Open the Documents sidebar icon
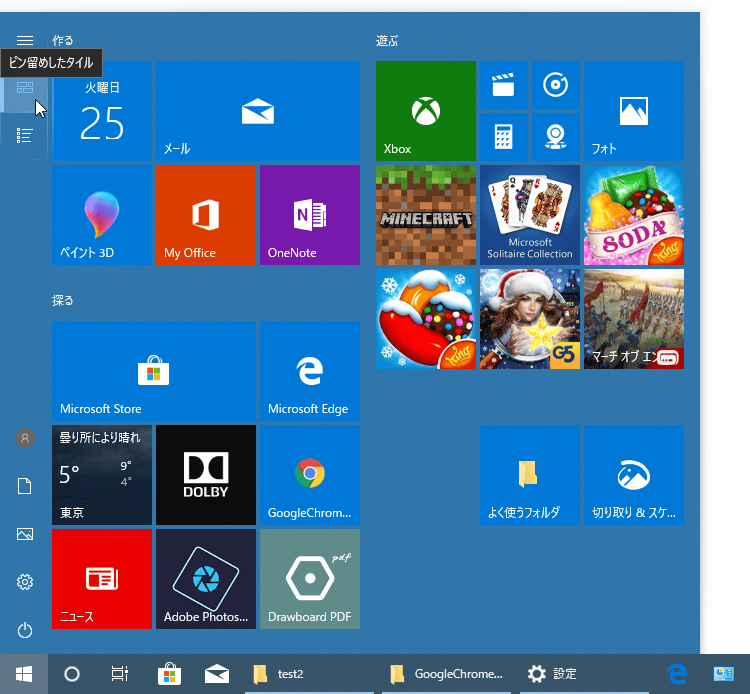Viewport: 750px width, 694px height. (24, 486)
